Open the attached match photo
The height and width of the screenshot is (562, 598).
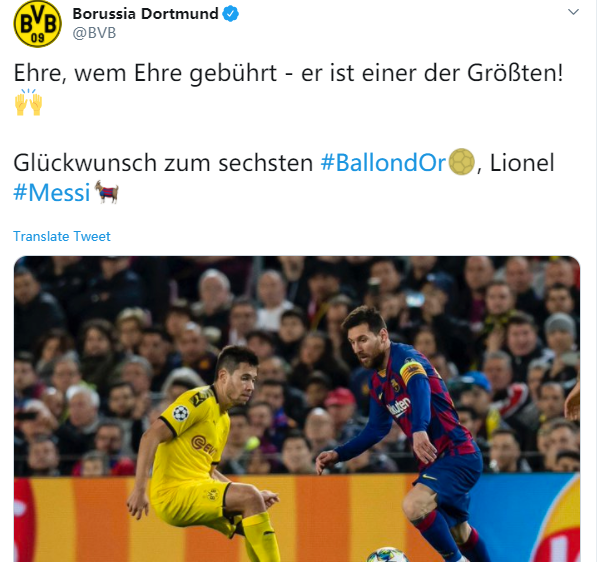(x=297, y=409)
